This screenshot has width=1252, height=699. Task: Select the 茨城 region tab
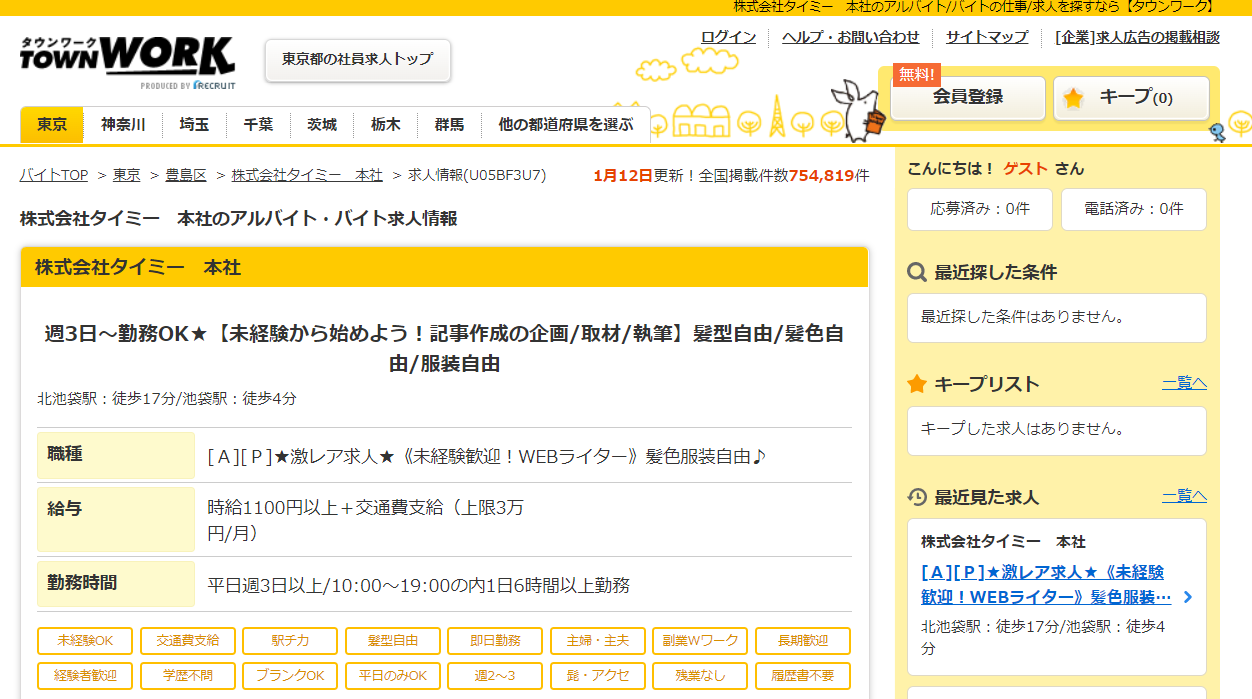click(x=322, y=125)
